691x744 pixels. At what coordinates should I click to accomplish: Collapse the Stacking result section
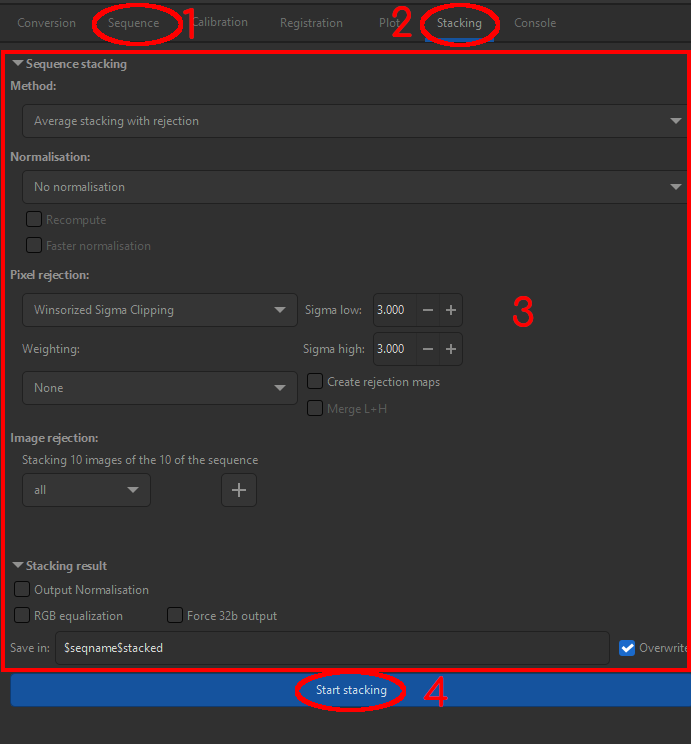coord(18,566)
